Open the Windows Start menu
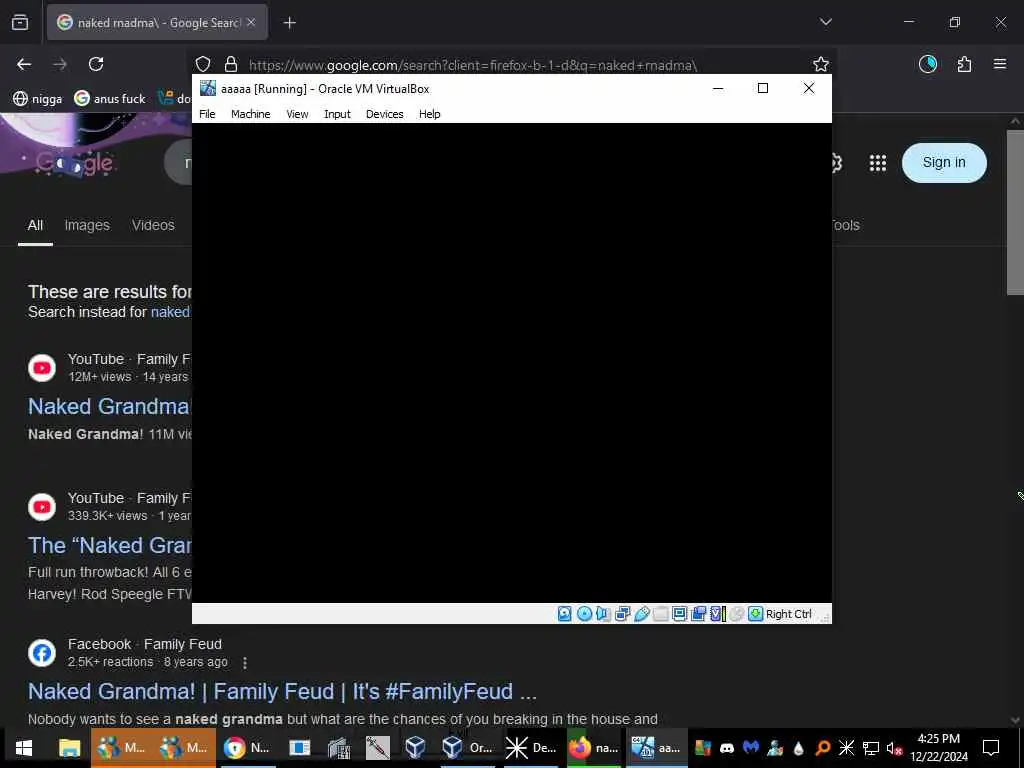Viewport: 1024px width, 768px height. [x=24, y=748]
